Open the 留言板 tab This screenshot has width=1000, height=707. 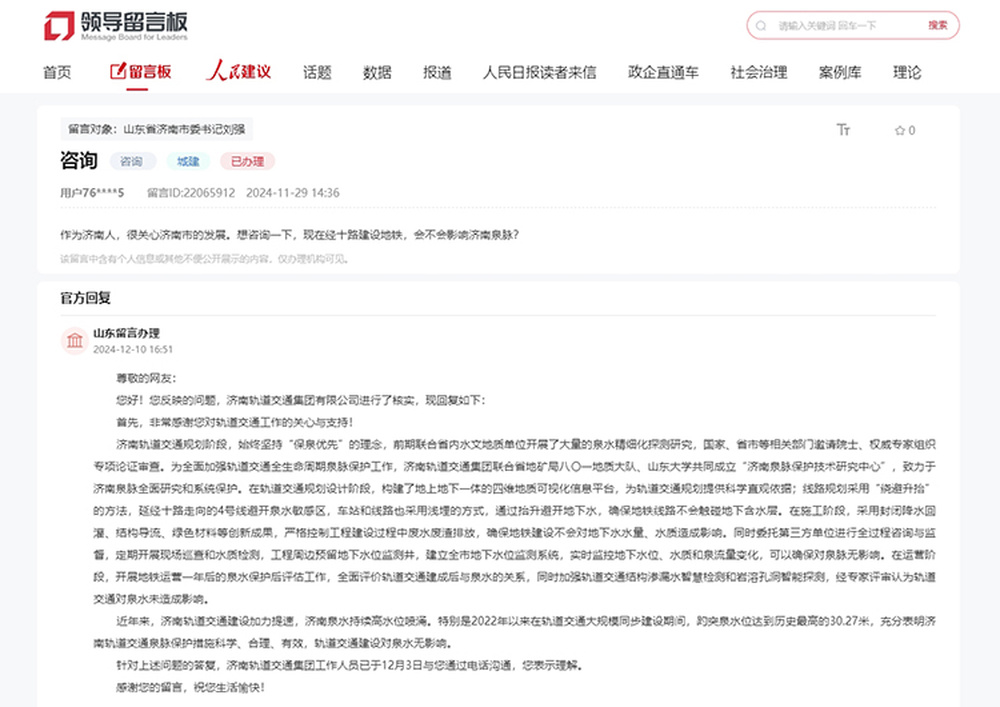point(140,72)
